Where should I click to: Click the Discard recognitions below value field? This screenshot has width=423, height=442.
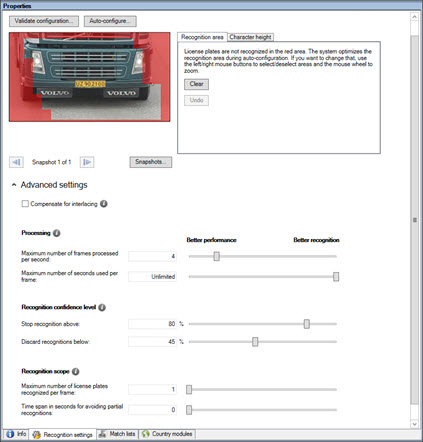(x=153, y=342)
